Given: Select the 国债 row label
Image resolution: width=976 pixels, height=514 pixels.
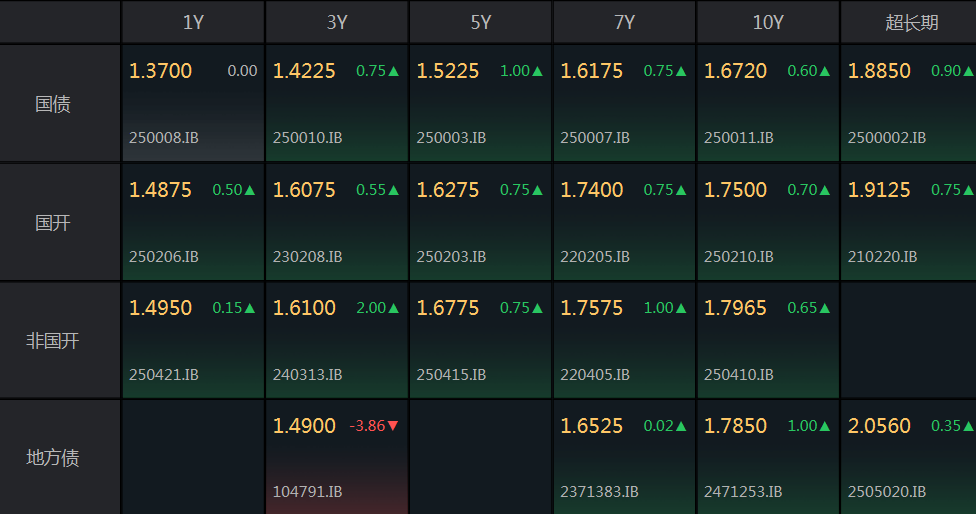Looking at the screenshot, I should 53,104.
